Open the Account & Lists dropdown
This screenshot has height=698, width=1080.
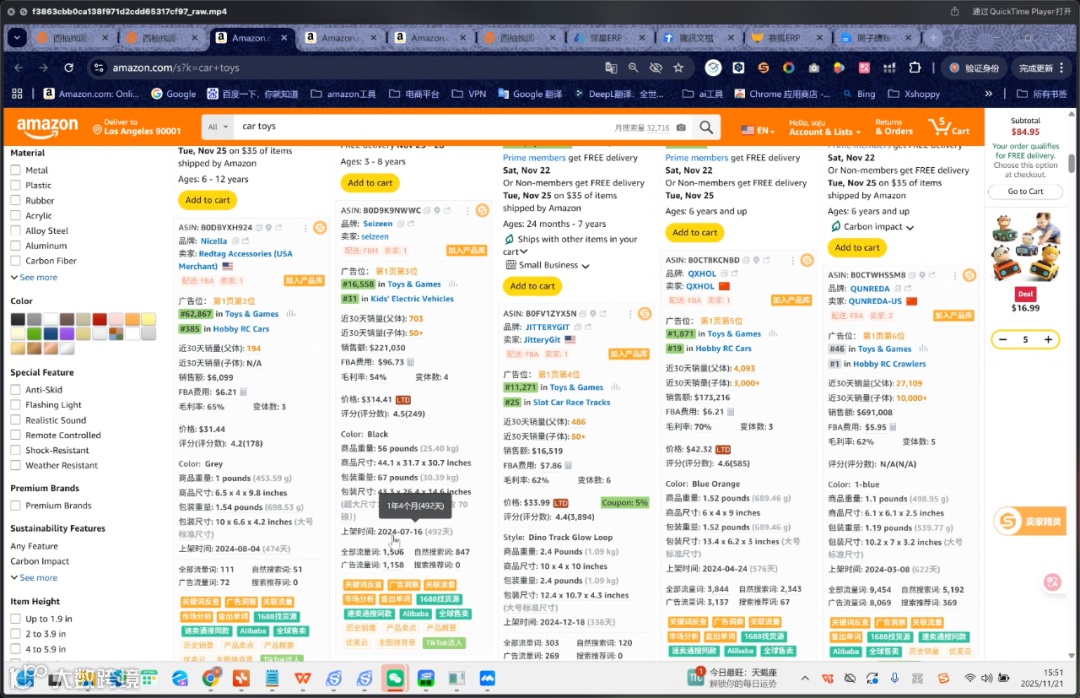tap(824, 127)
